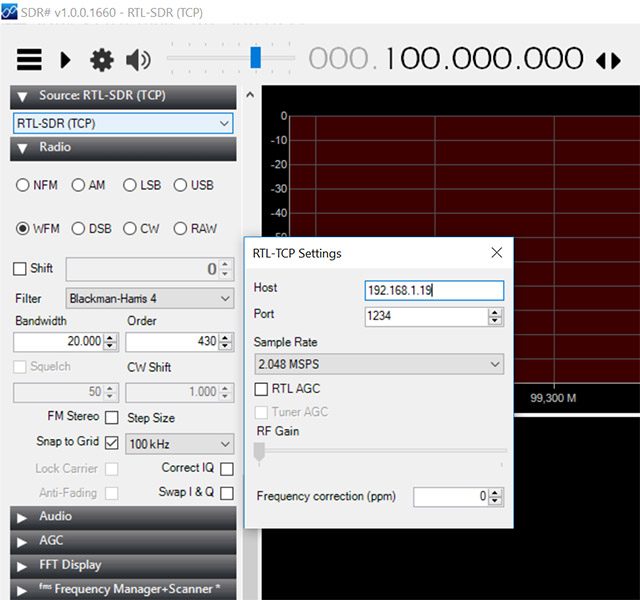Viewport: 640px width, 600px height.
Task: Select AM mode
Action: coord(88,185)
